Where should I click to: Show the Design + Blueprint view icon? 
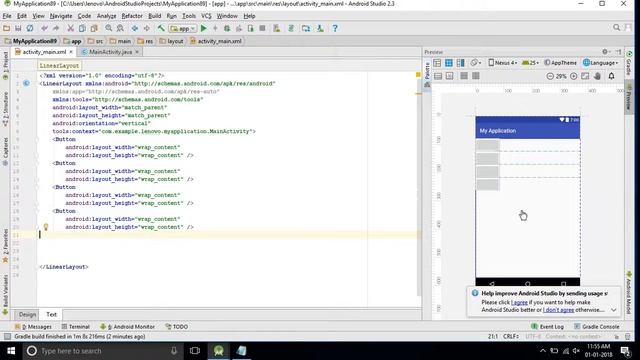(460, 63)
